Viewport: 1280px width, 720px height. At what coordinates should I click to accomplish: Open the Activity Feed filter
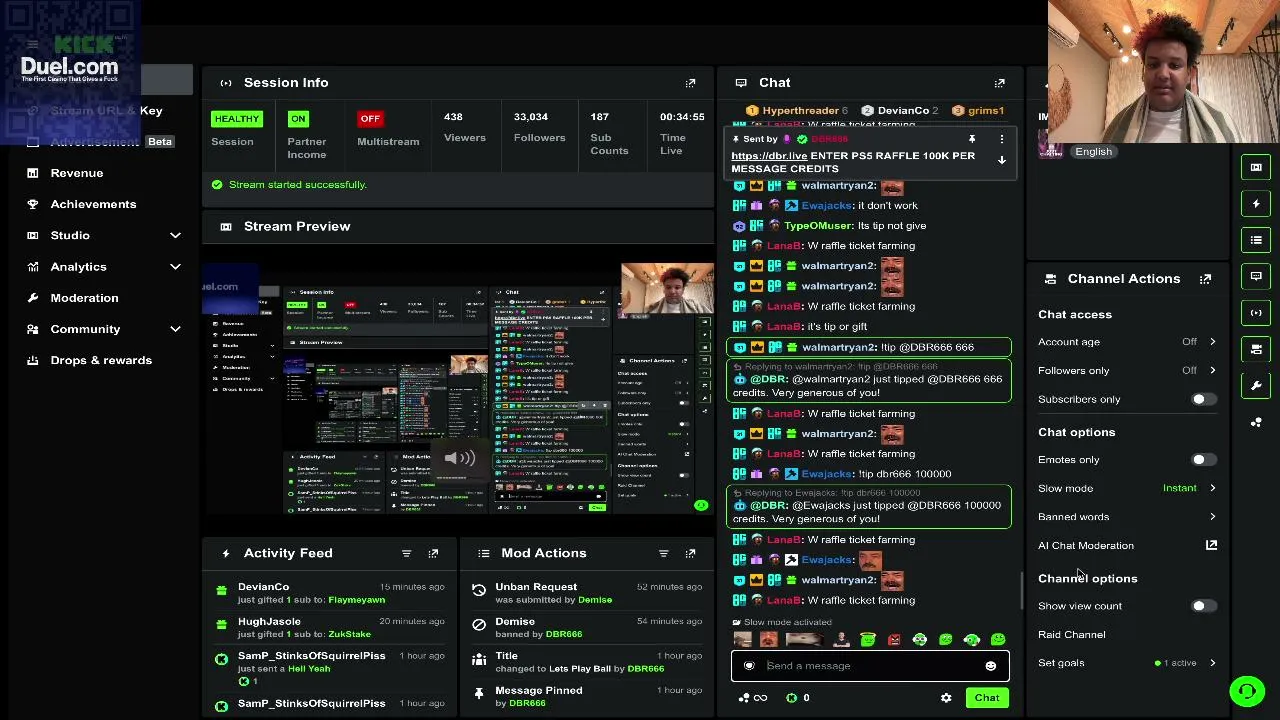(x=406, y=553)
